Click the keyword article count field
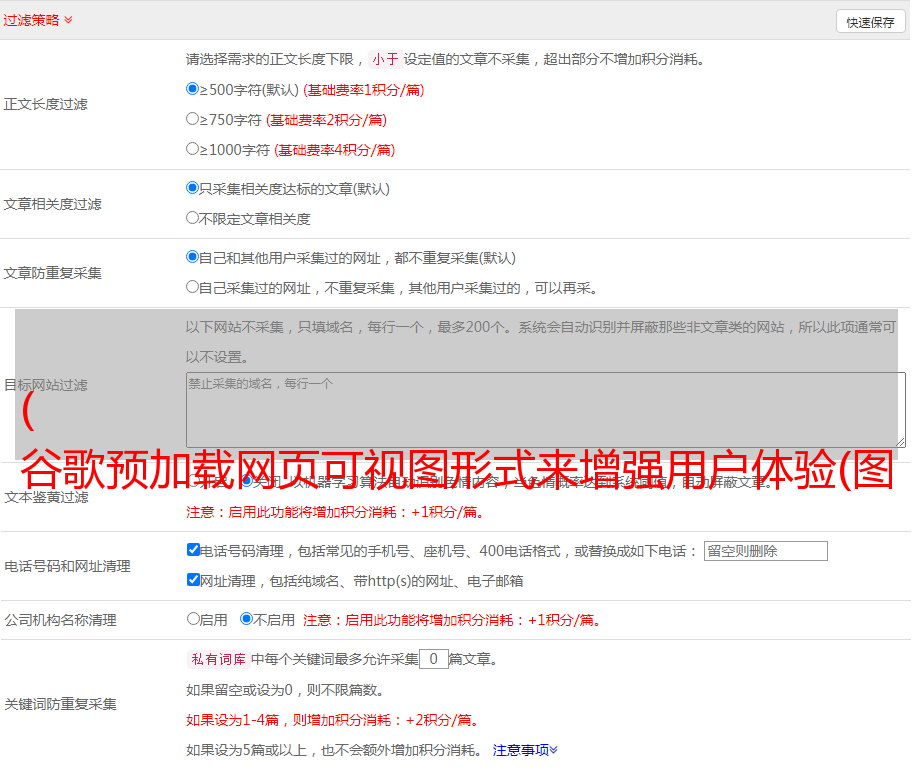 coord(433,659)
